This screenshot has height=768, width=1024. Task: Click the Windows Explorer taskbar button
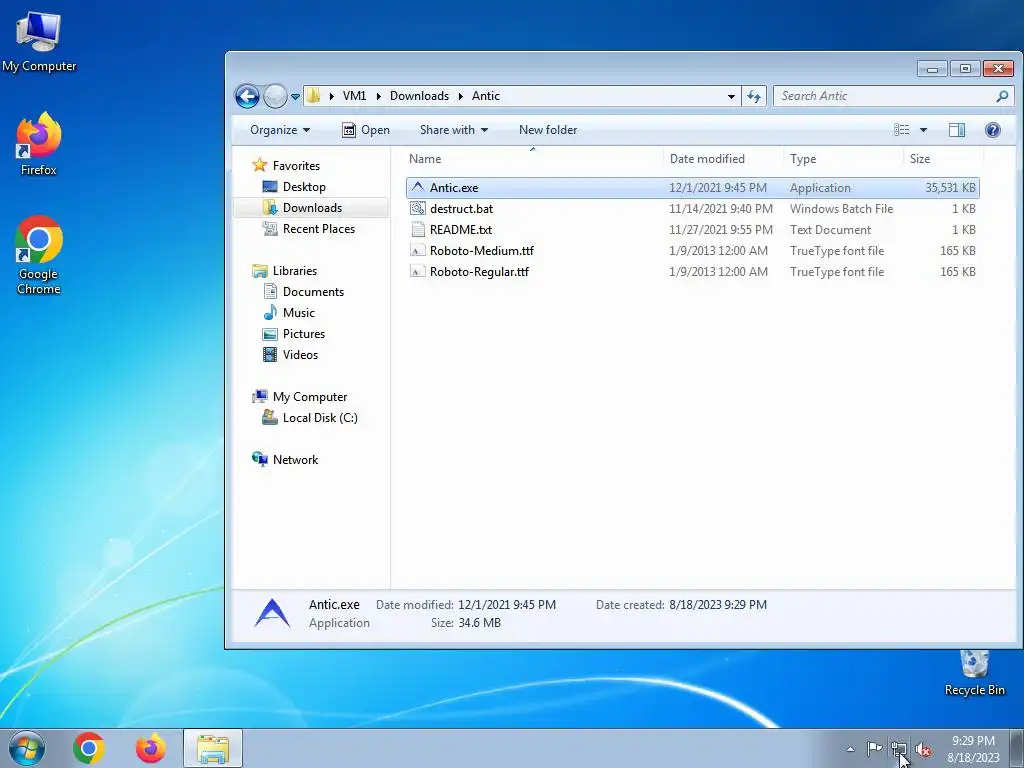(213, 748)
